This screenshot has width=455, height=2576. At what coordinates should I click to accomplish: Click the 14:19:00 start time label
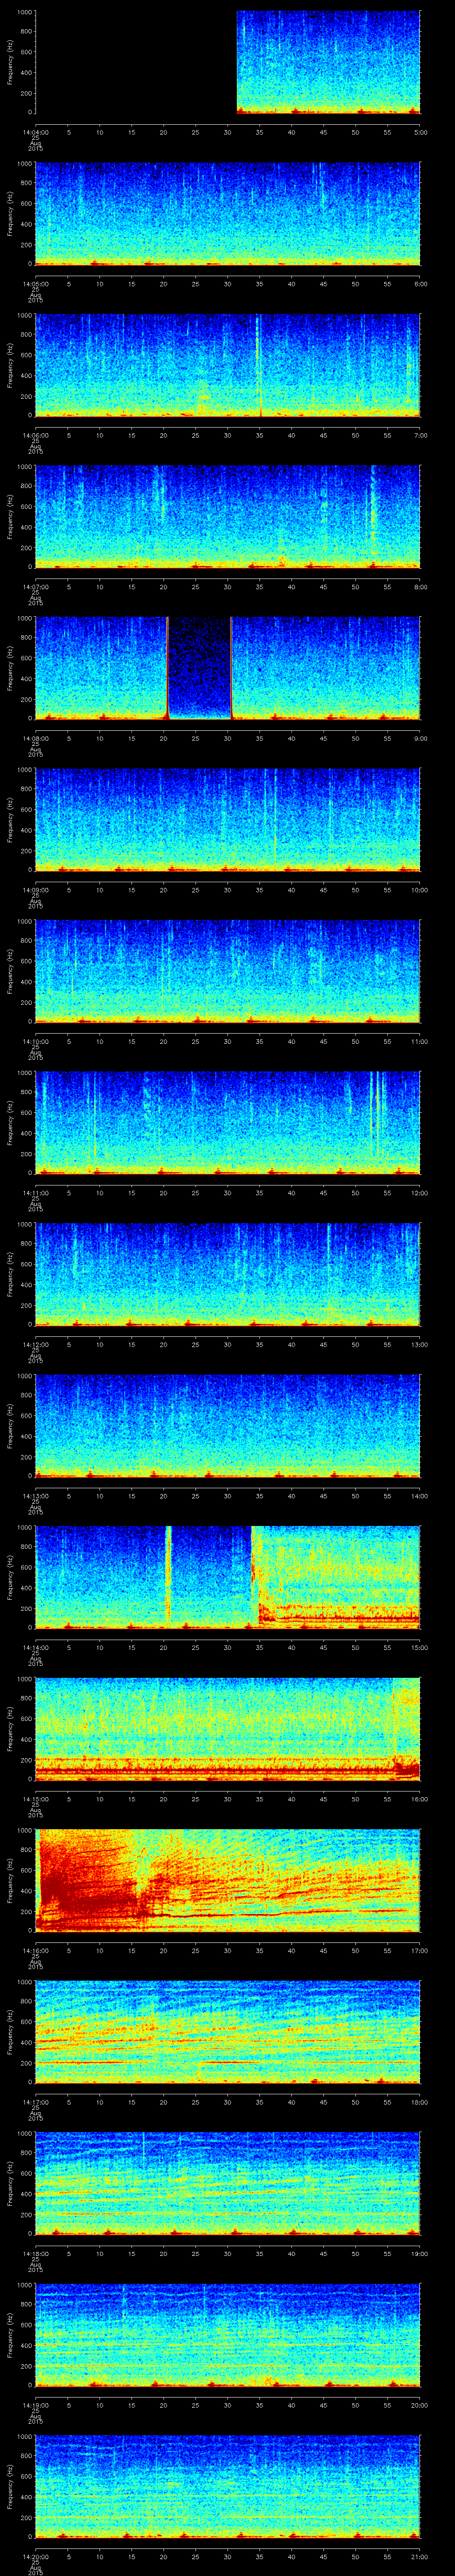point(35,2405)
